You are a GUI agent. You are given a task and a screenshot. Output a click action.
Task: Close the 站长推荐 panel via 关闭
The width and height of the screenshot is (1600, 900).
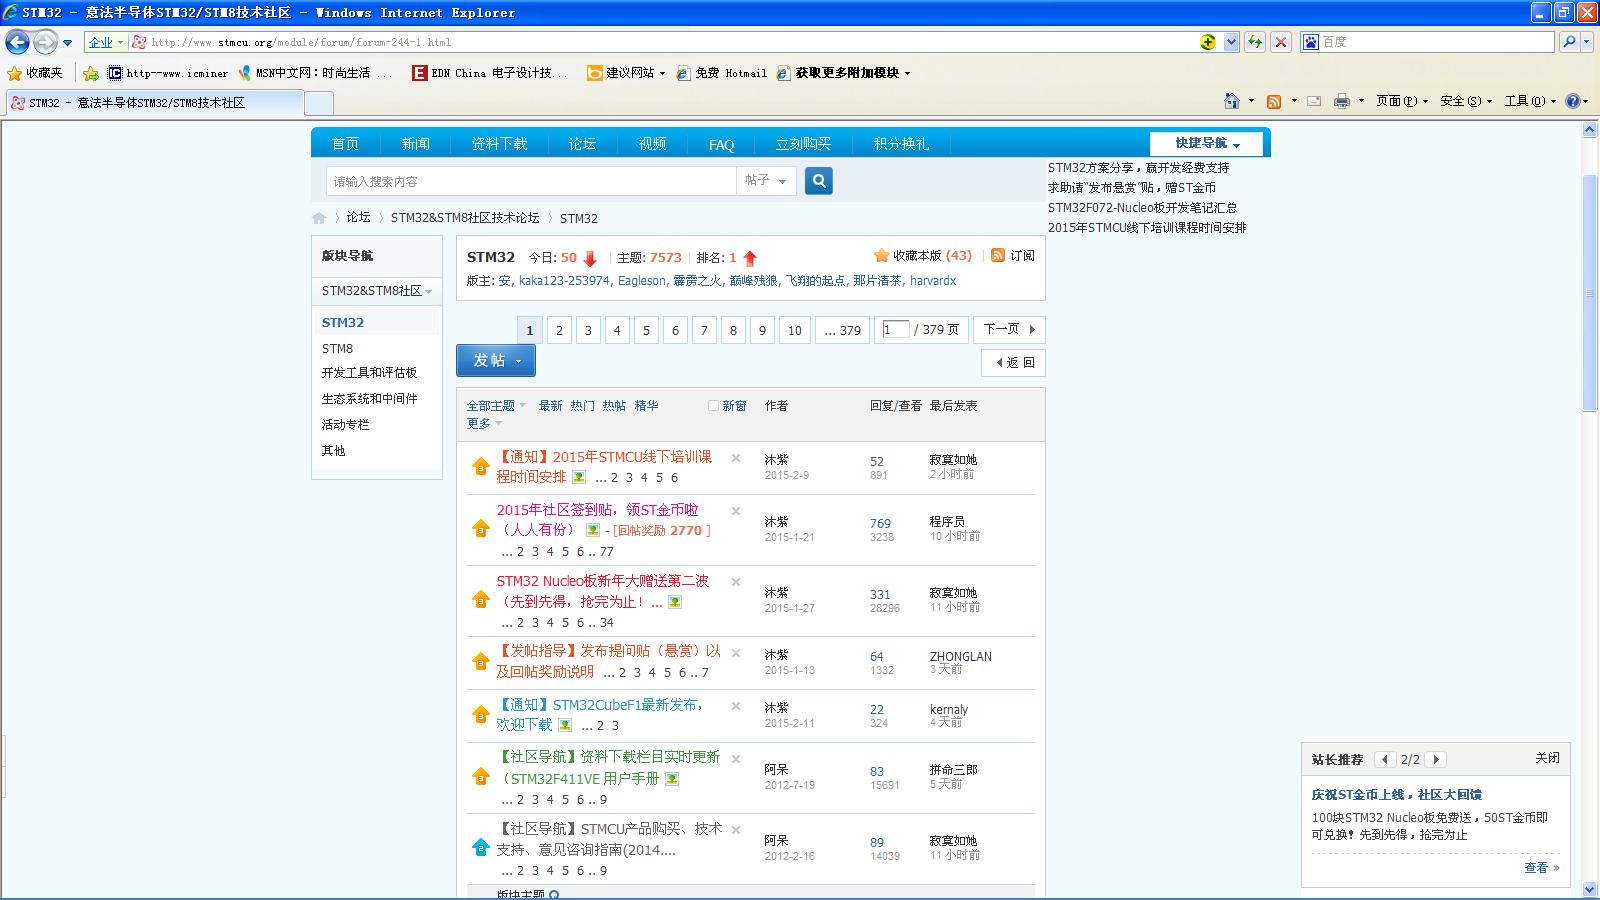pos(1547,758)
